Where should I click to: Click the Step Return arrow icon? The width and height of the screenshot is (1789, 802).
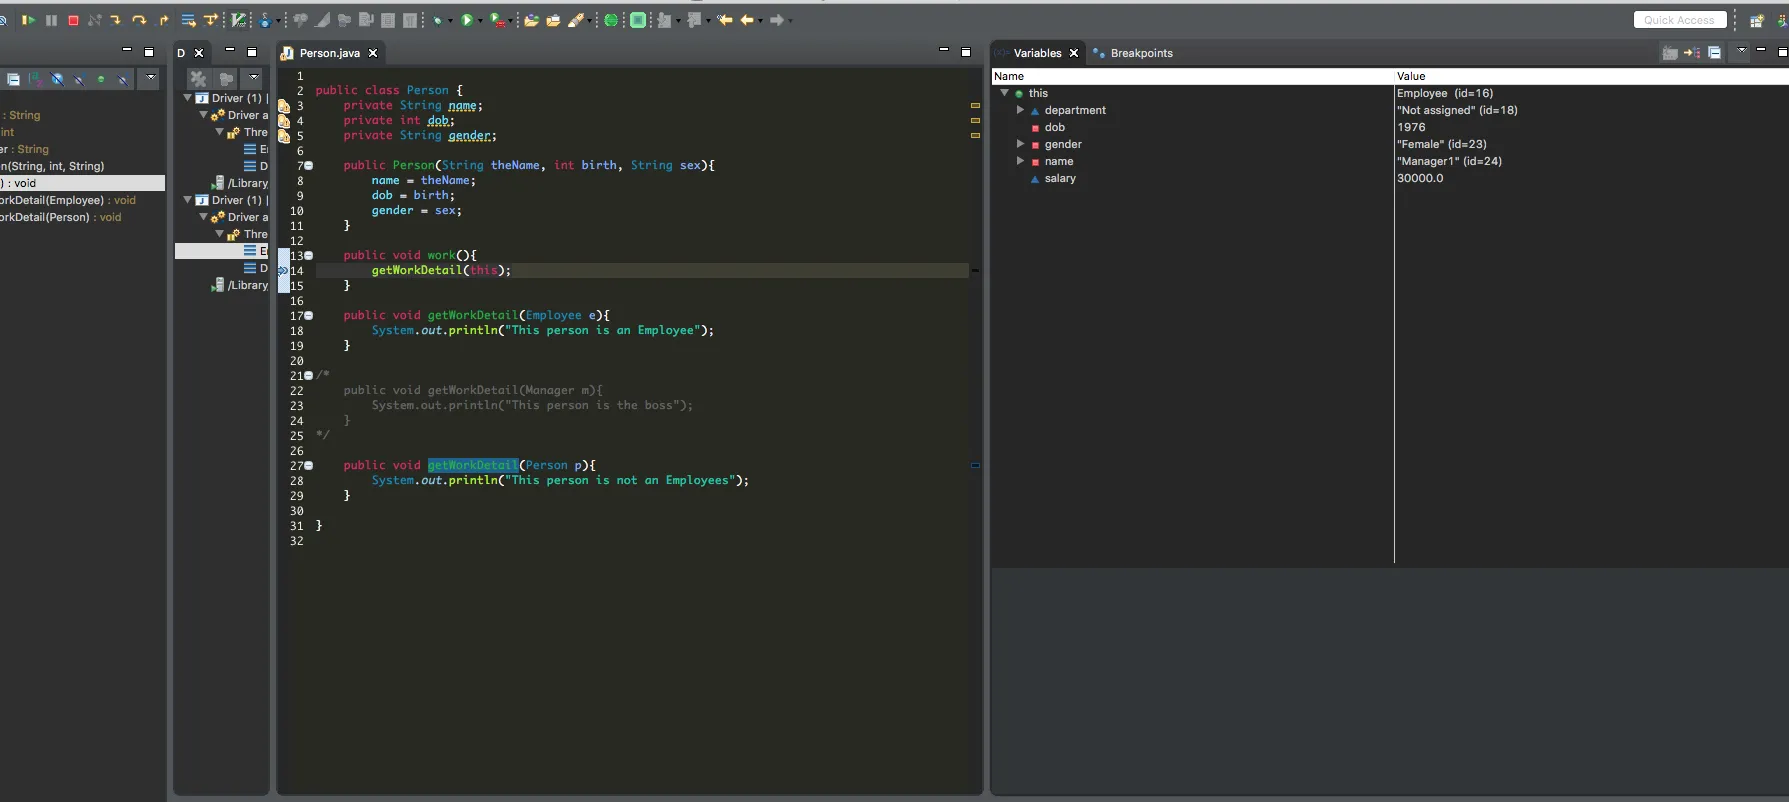pos(164,20)
